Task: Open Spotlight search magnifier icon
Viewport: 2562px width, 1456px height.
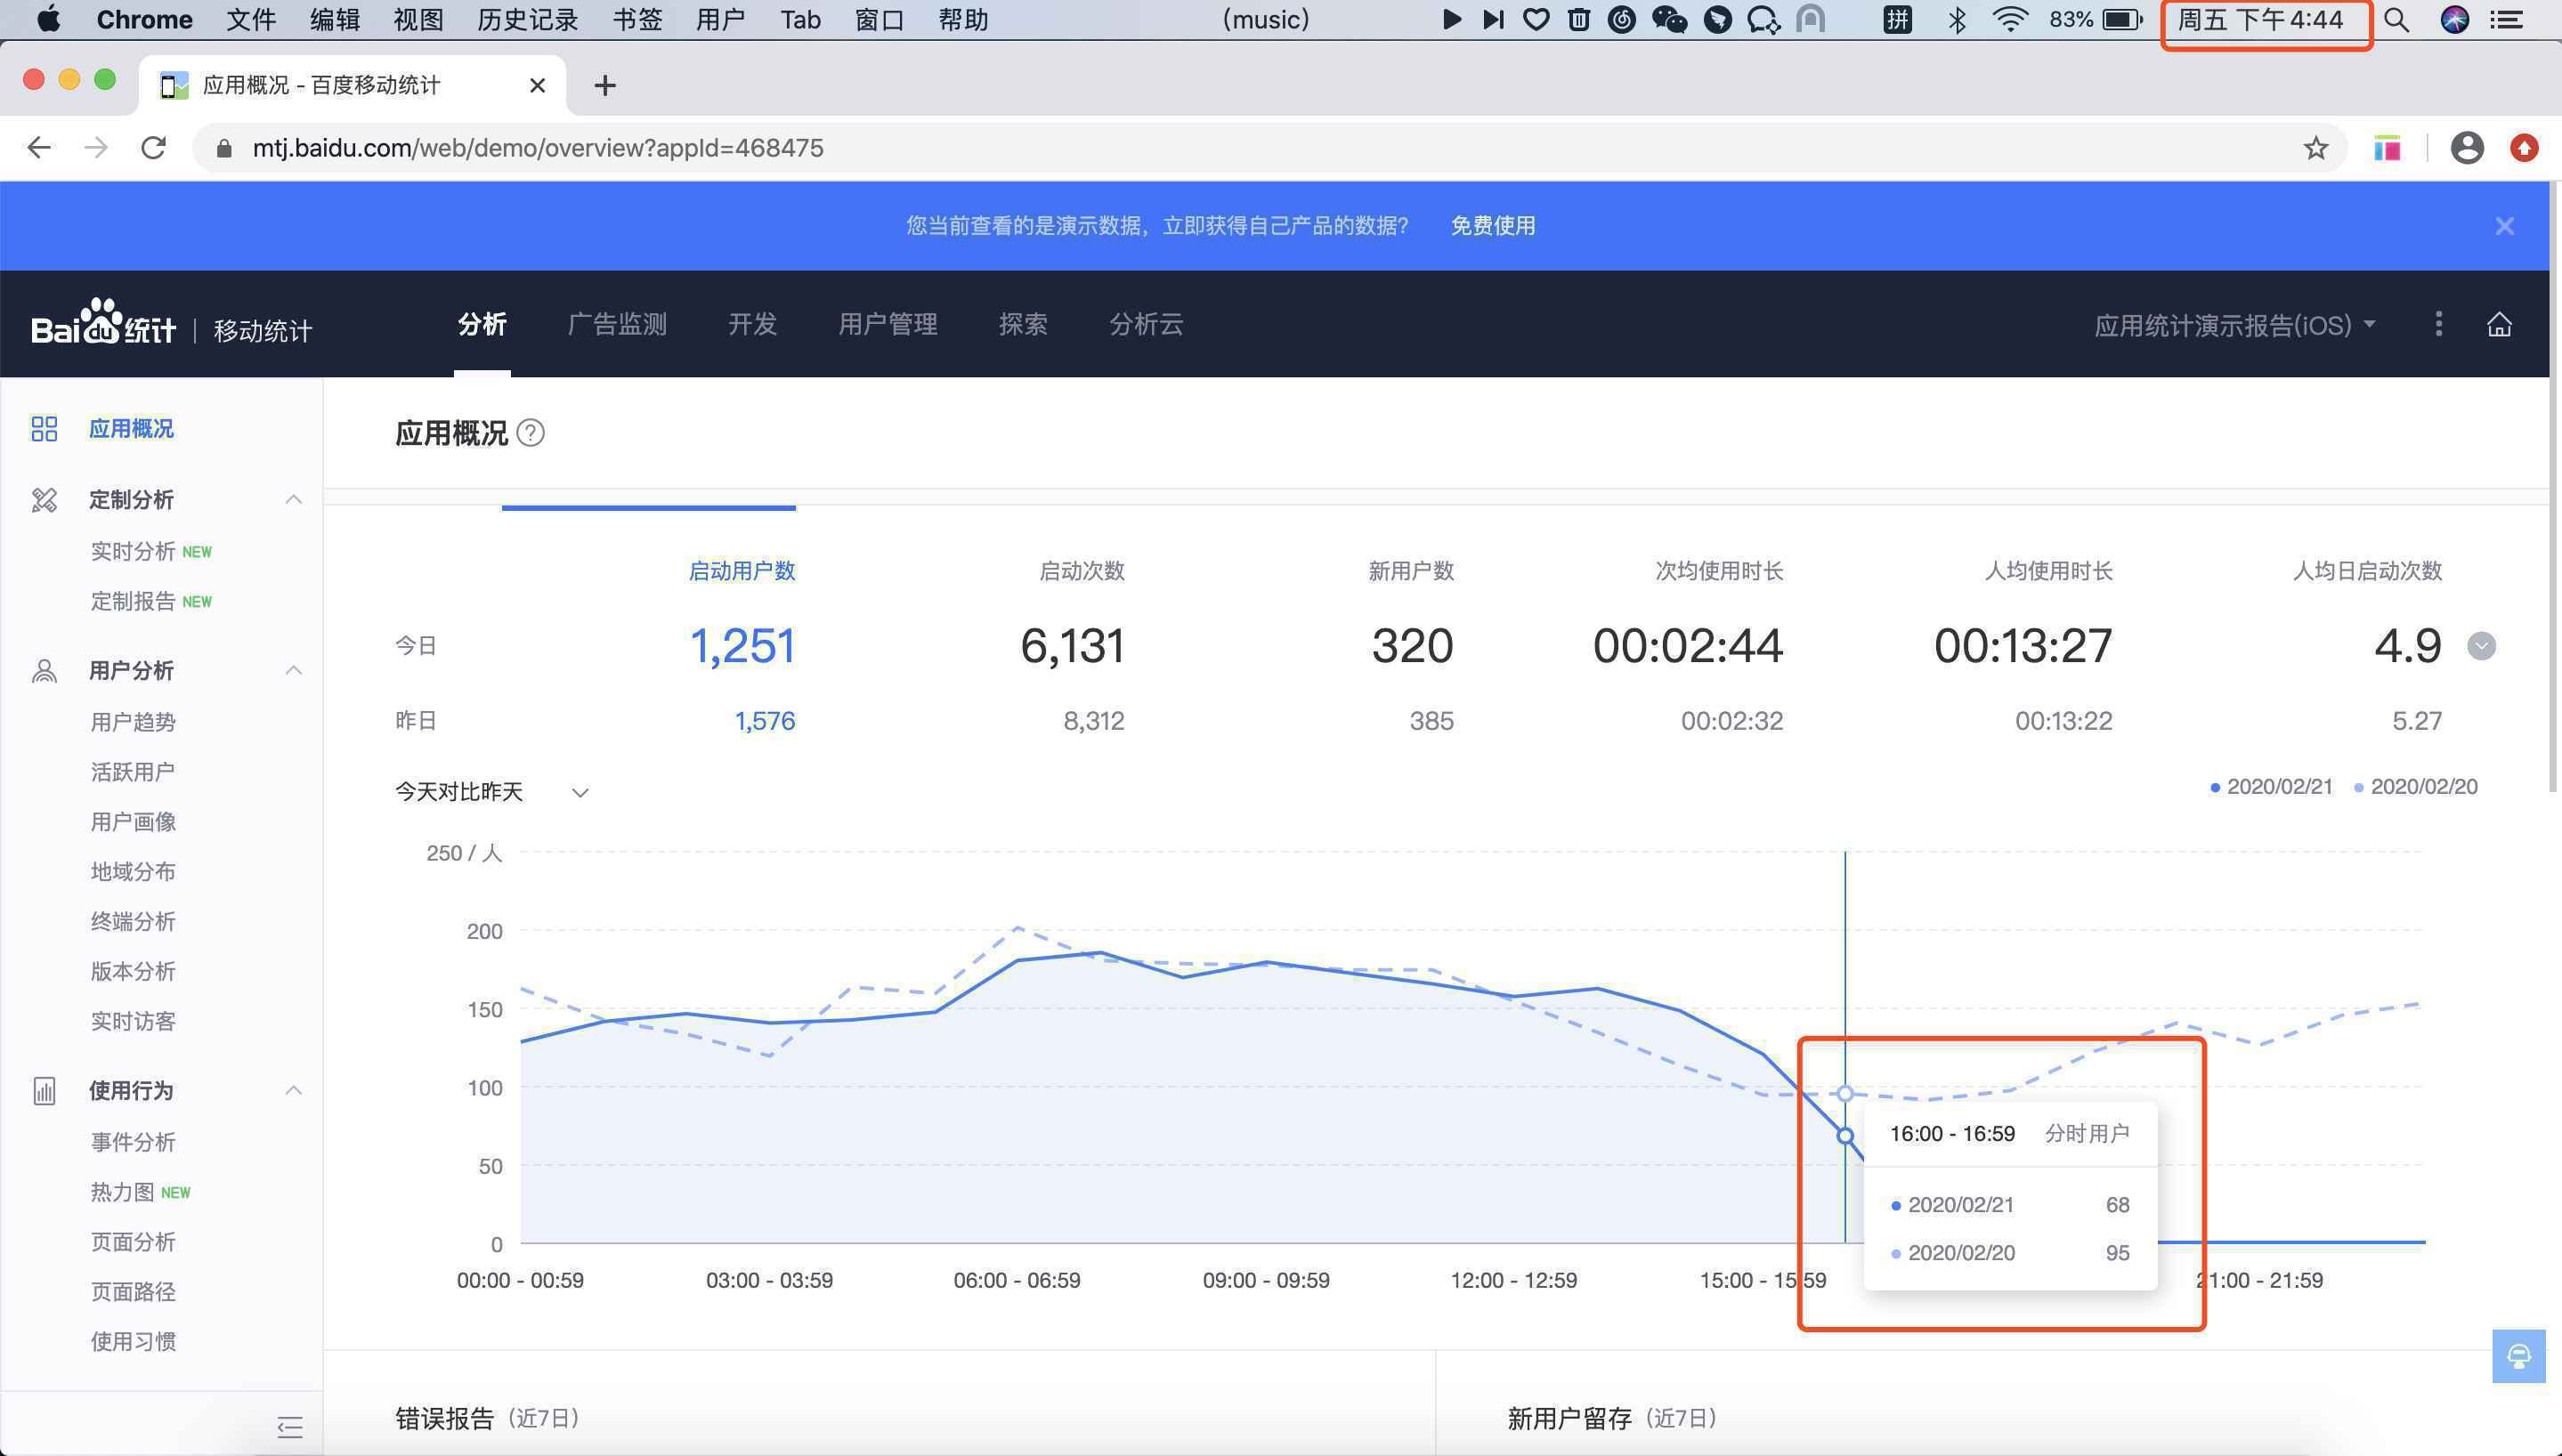Action: [2396, 19]
